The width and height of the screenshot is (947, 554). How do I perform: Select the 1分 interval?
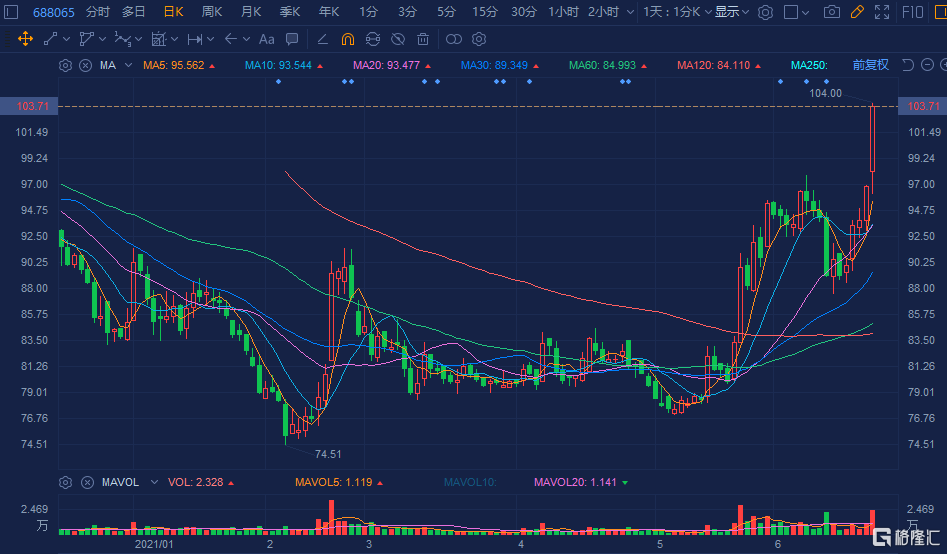pos(368,12)
